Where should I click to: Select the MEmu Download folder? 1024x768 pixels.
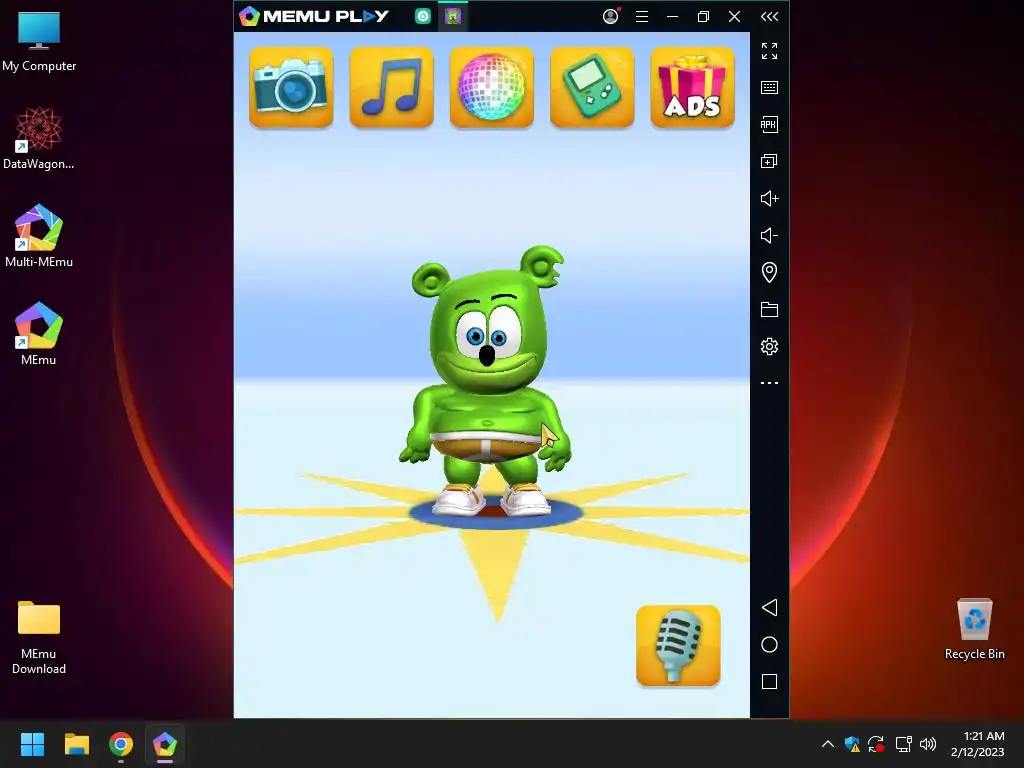[39, 638]
